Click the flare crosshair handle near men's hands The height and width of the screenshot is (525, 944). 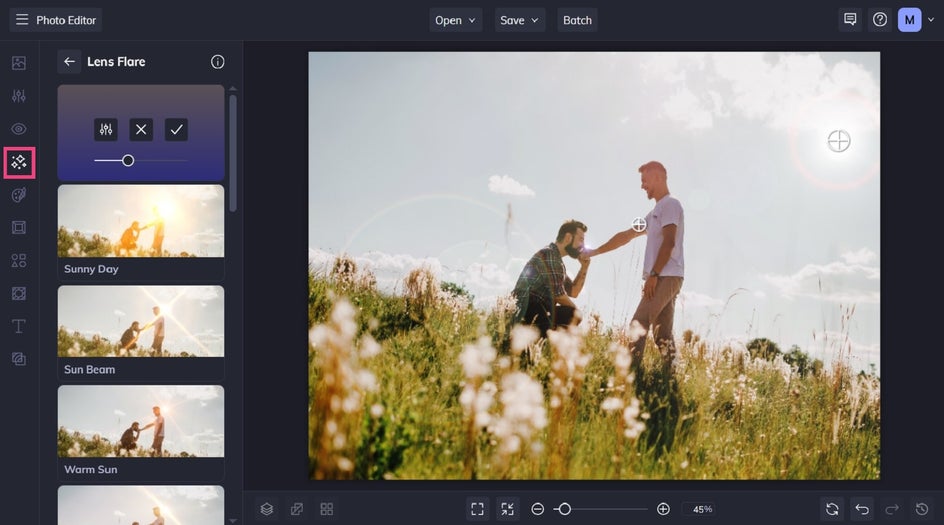pos(639,225)
